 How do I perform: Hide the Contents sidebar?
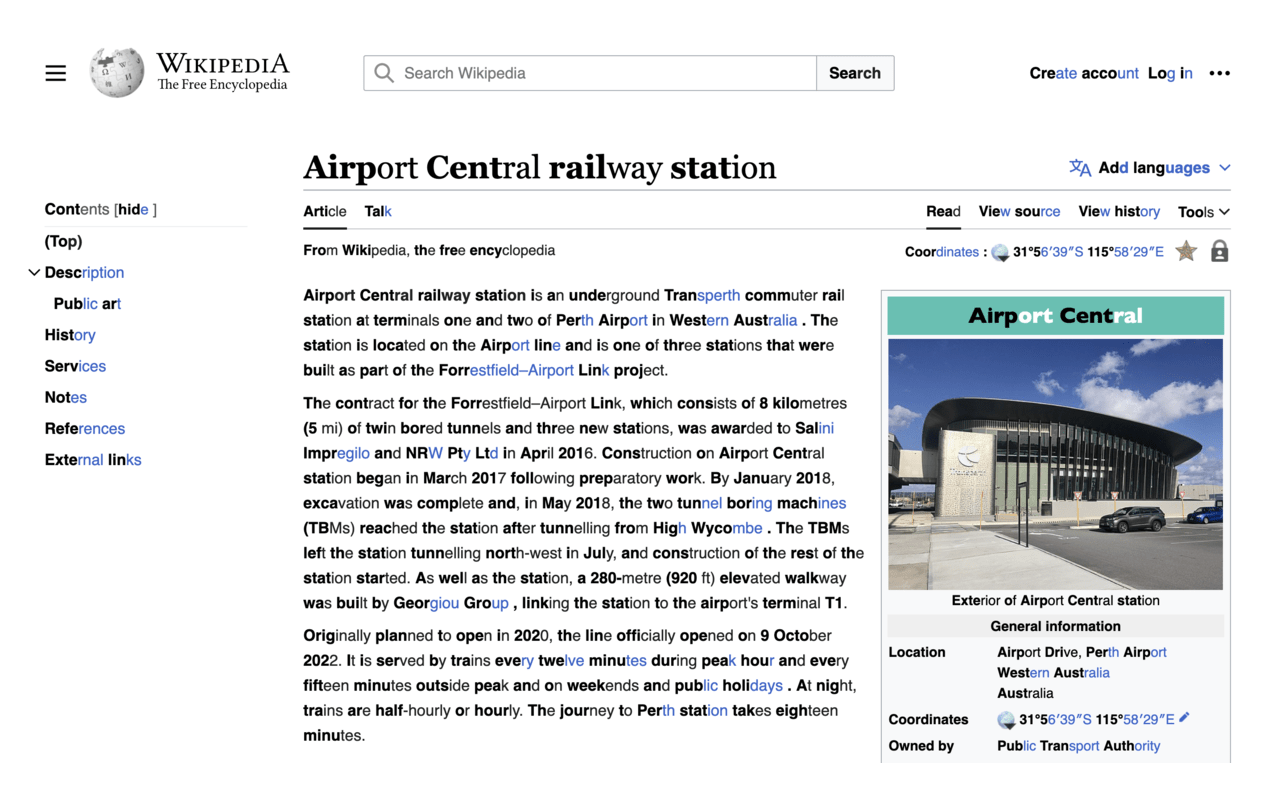[135, 209]
